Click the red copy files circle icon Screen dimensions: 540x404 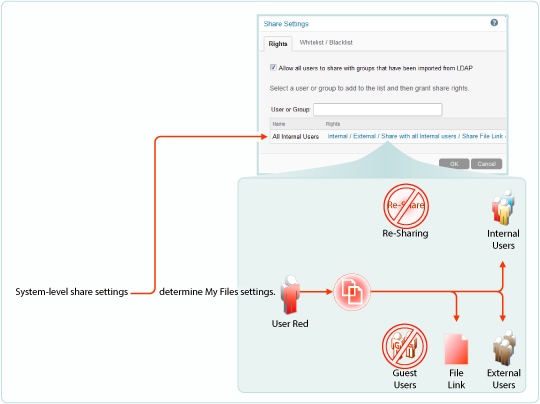tap(352, 292)
